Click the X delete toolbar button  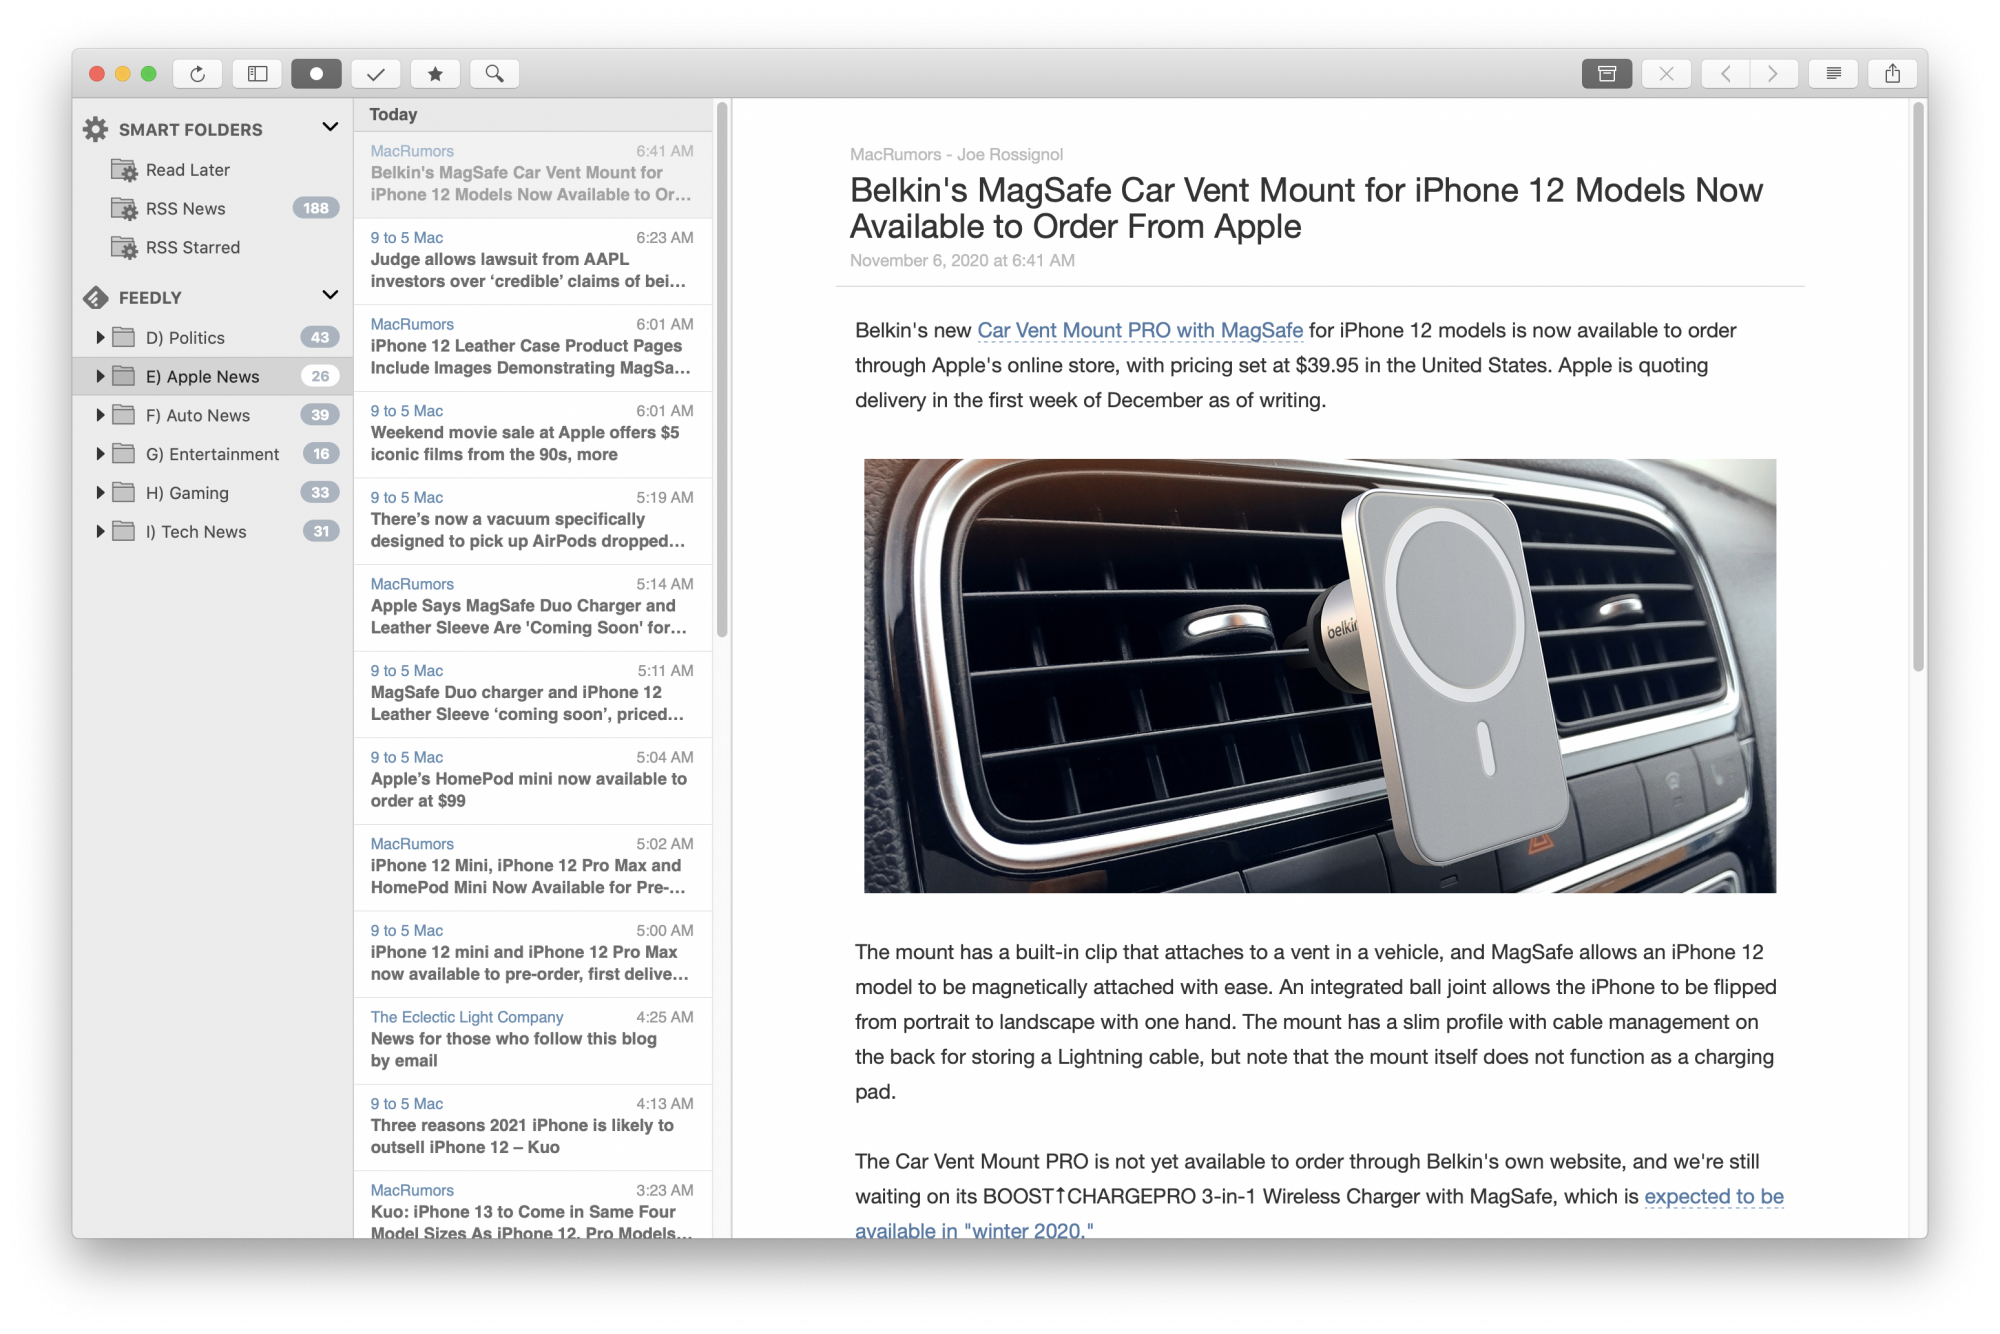1666,74
